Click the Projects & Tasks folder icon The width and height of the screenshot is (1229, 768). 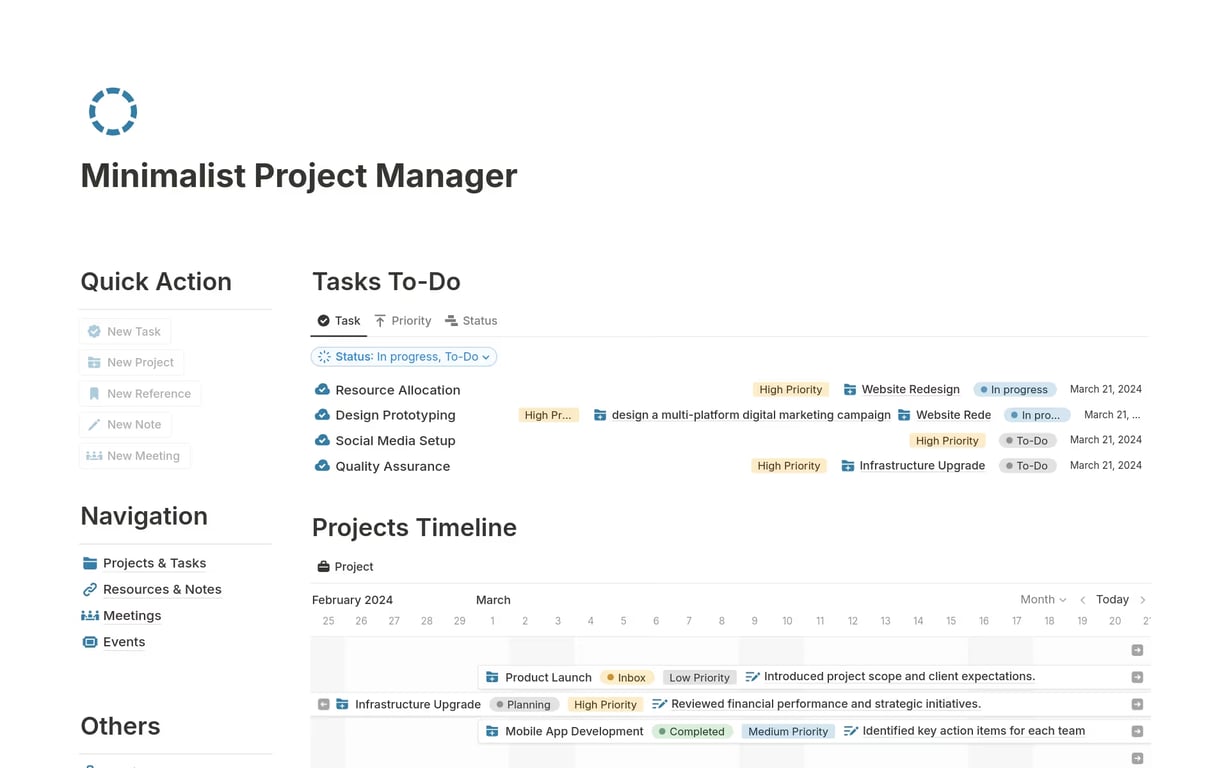tap(90, 563)
